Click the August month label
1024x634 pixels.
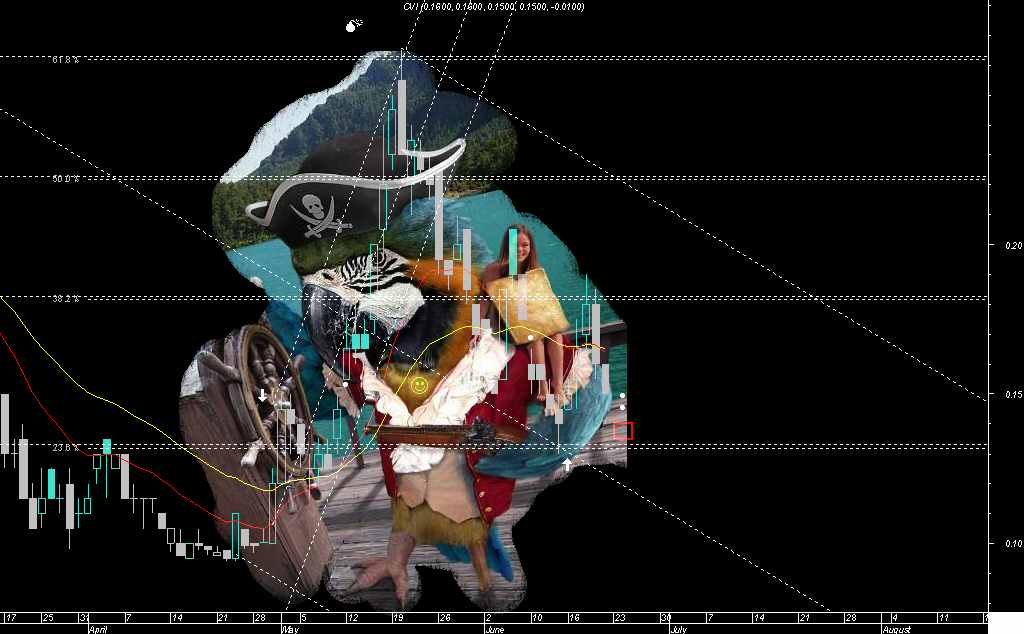(x=897, y=629)
